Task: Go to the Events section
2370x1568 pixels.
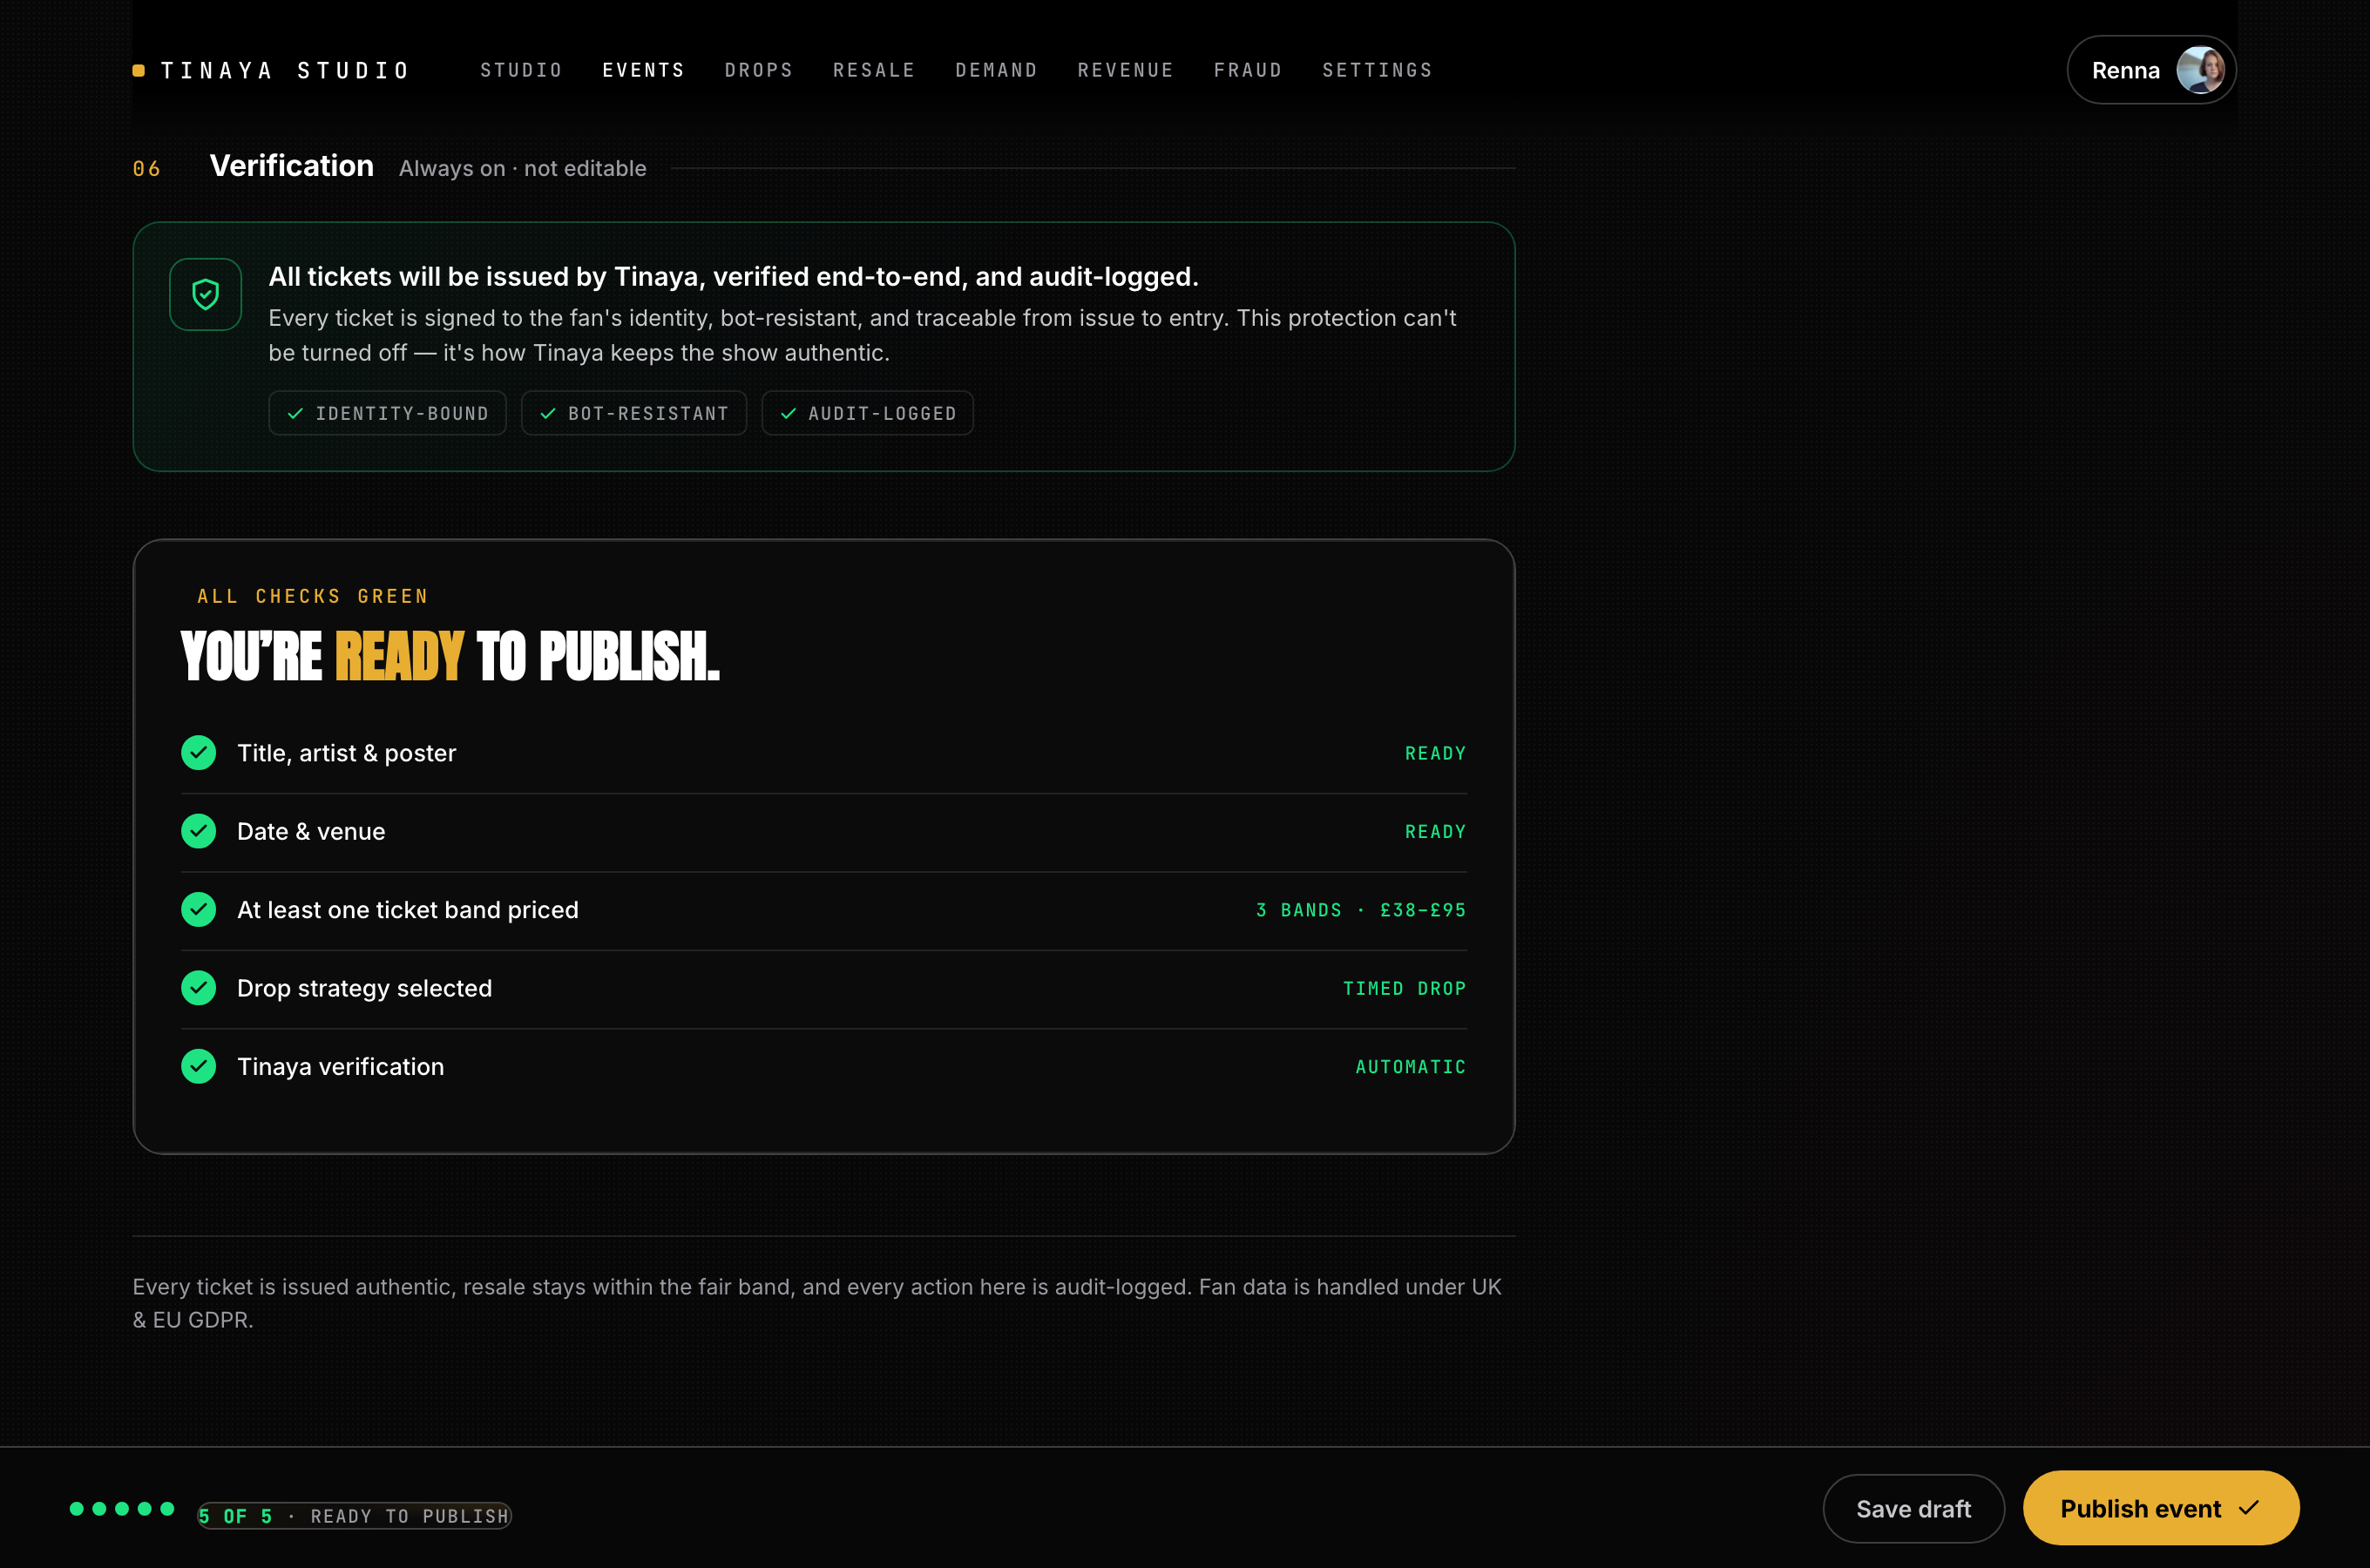Action: click(643, 70)
